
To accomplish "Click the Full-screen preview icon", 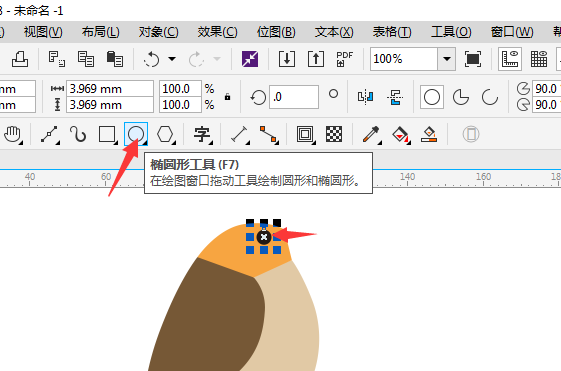I will tap(473, 59).
